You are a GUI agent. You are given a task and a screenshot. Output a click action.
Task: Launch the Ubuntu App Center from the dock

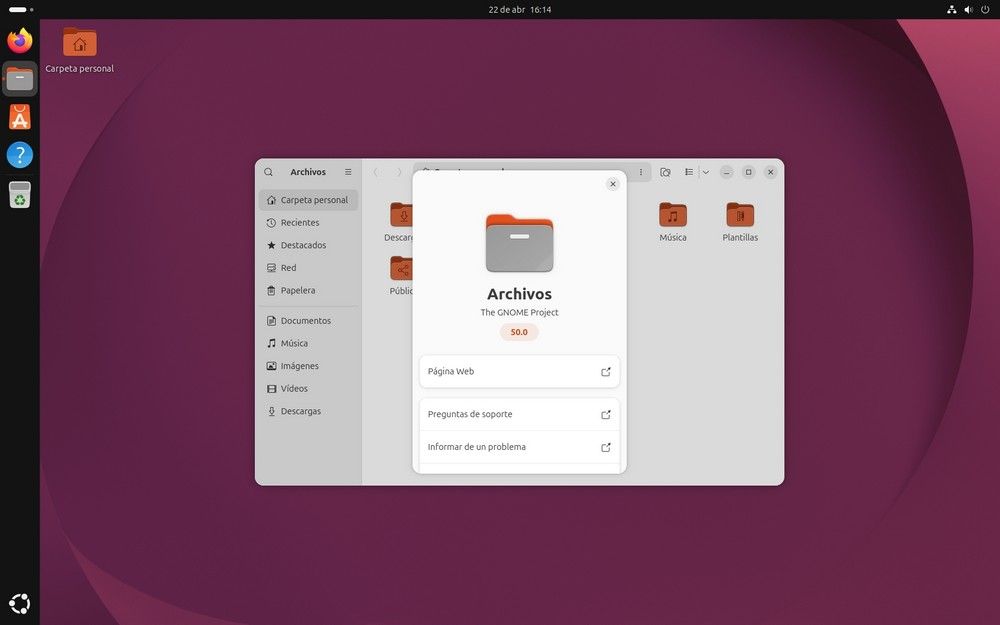(20, 117)
